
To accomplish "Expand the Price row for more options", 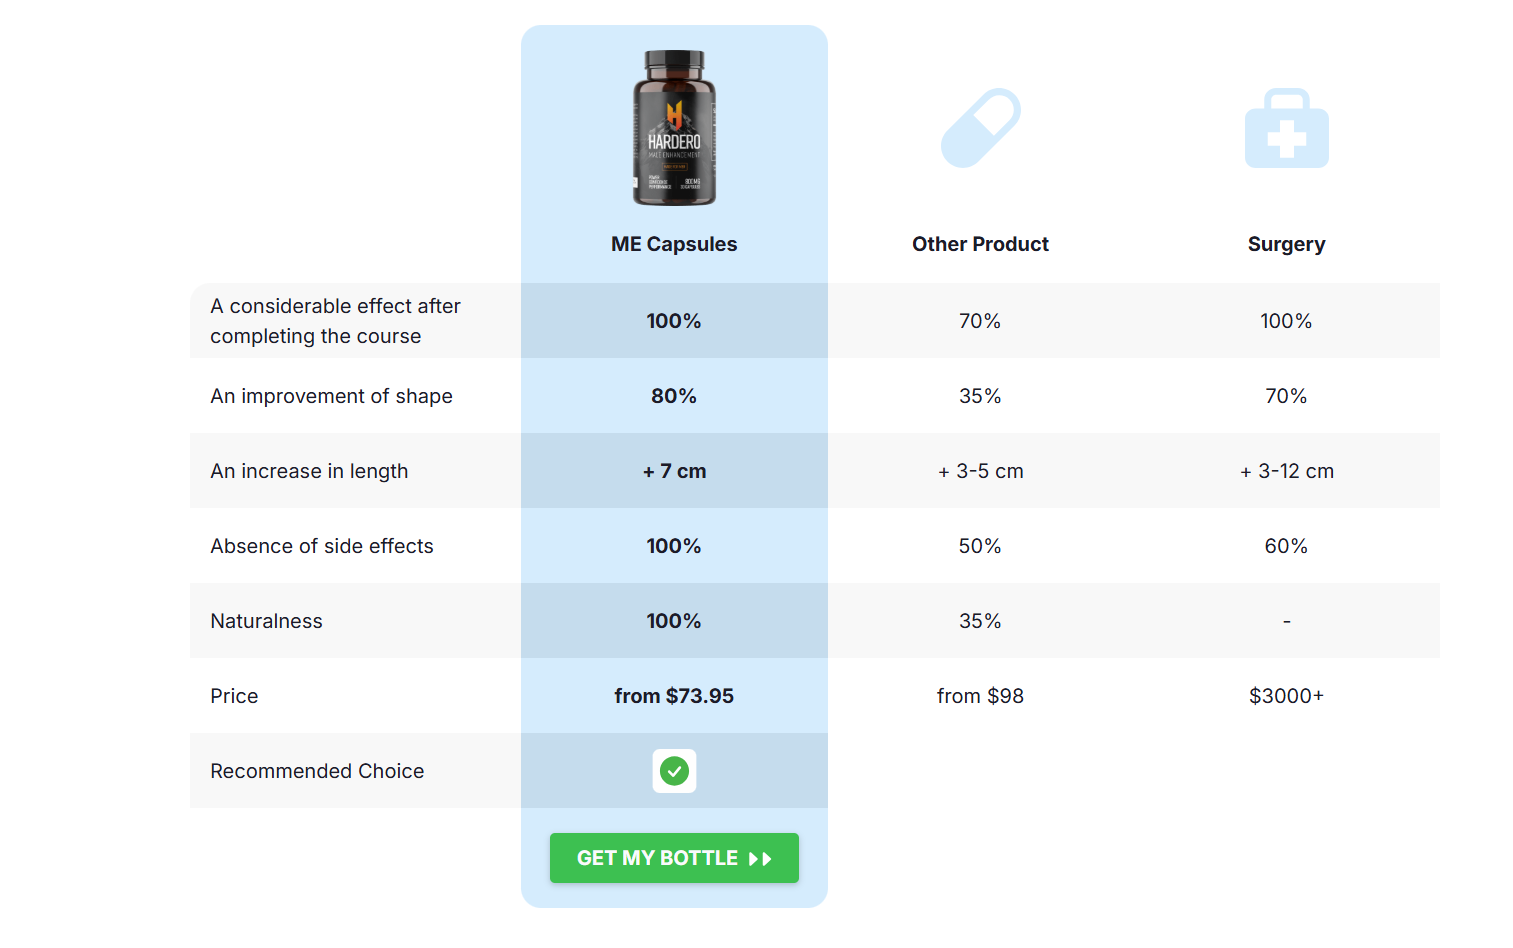I will point(234,695).
